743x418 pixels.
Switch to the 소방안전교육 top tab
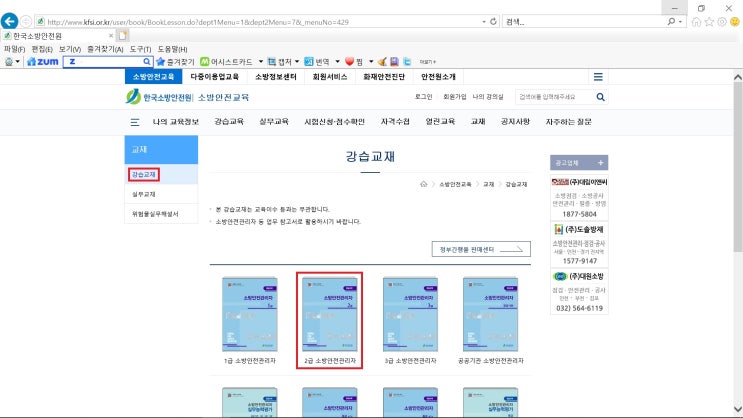pos(153,76)
